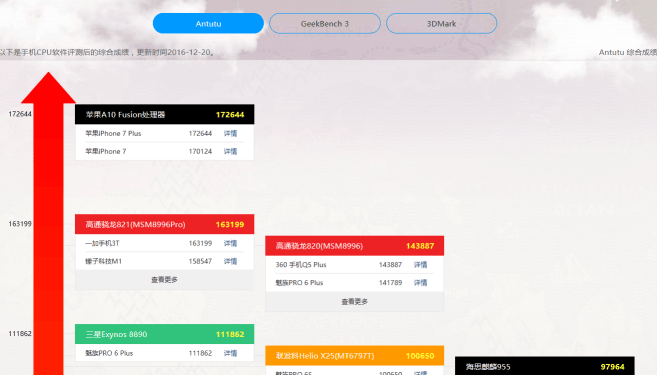Viewport: 657px width, 375px height.
Task: Open details for PRO 6 Plus 141789
Action: (x=420, y=282)
